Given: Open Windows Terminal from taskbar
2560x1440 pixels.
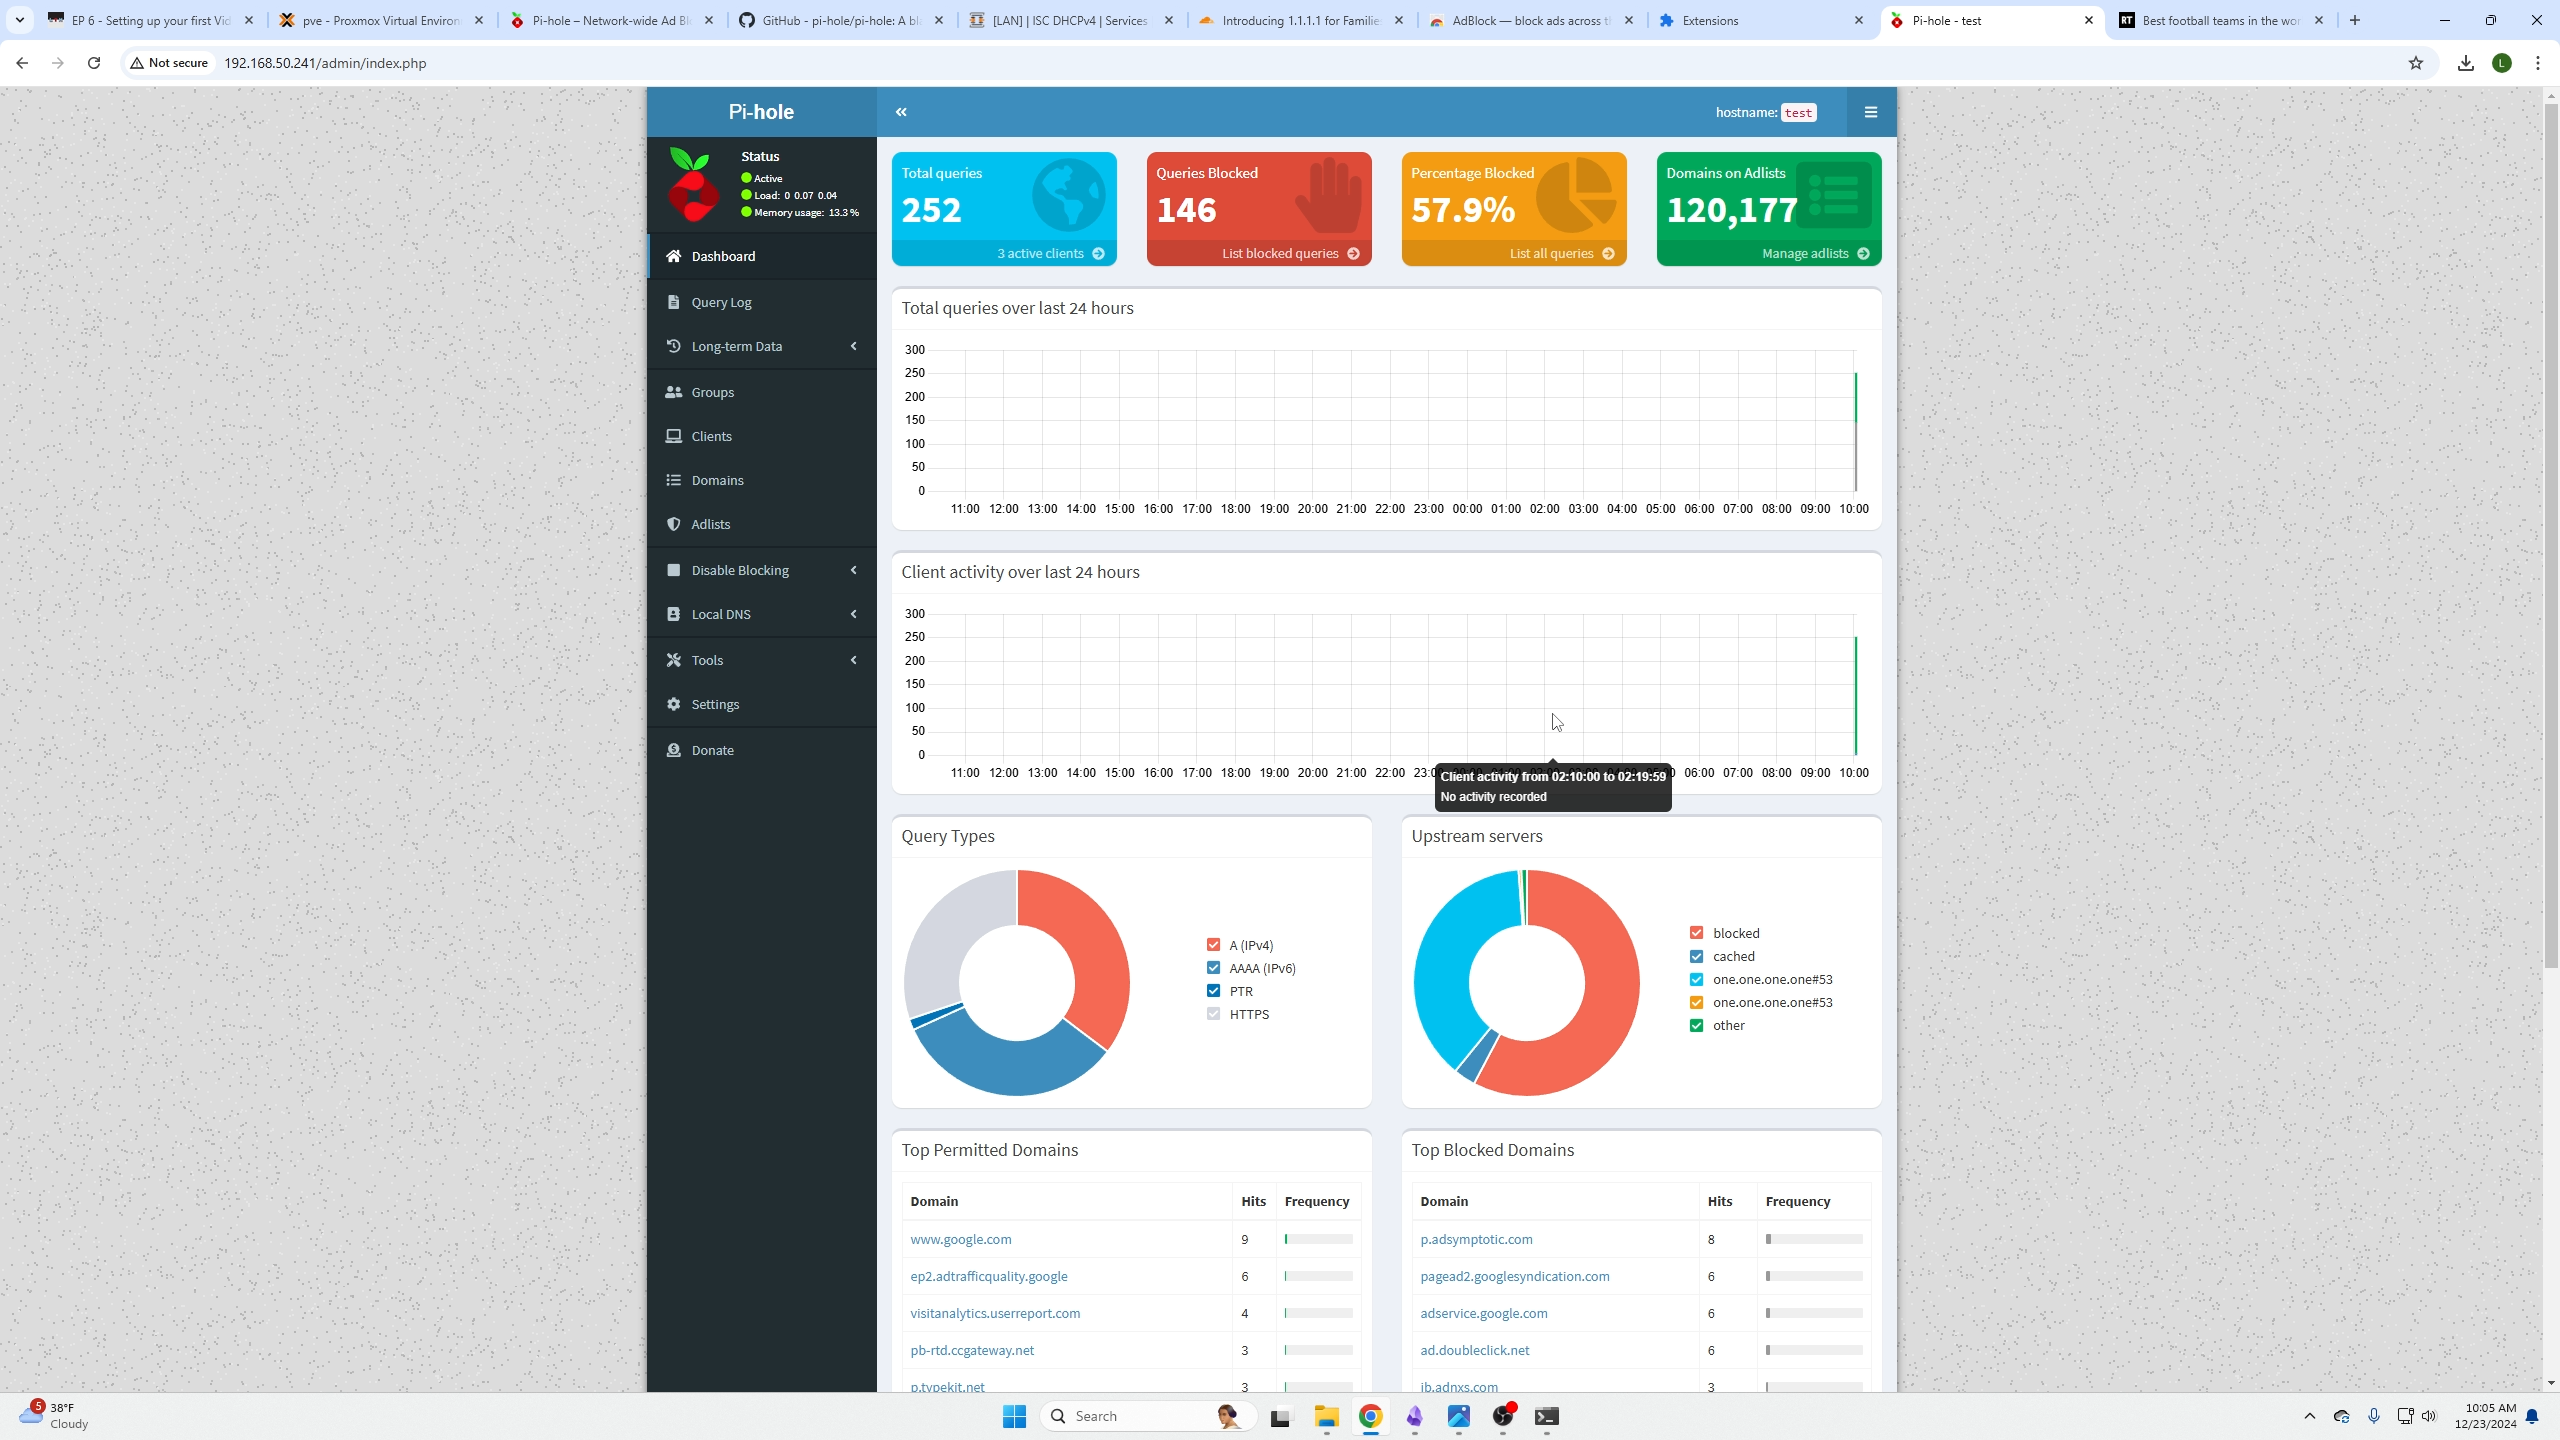Looking at the screenshot, I should point(1546,1416).
